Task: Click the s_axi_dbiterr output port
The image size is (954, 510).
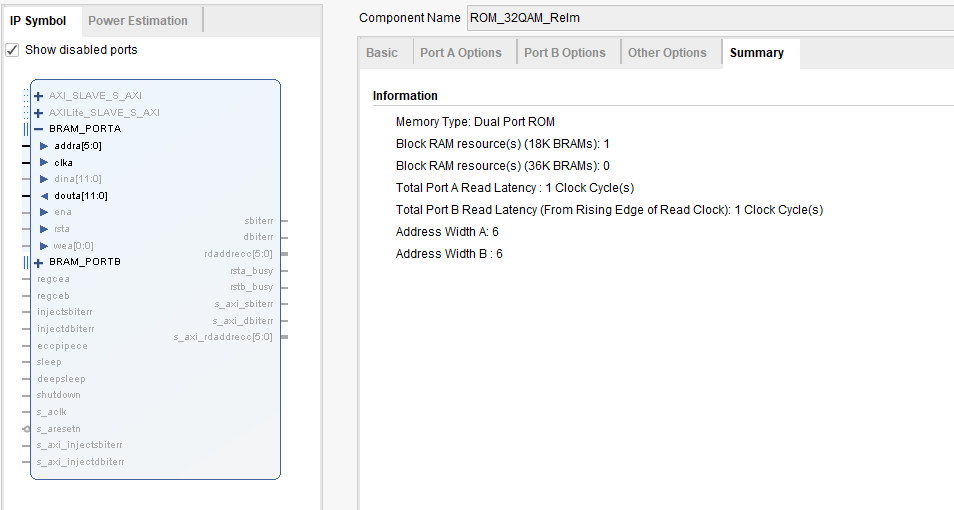Action: [243, 321]
